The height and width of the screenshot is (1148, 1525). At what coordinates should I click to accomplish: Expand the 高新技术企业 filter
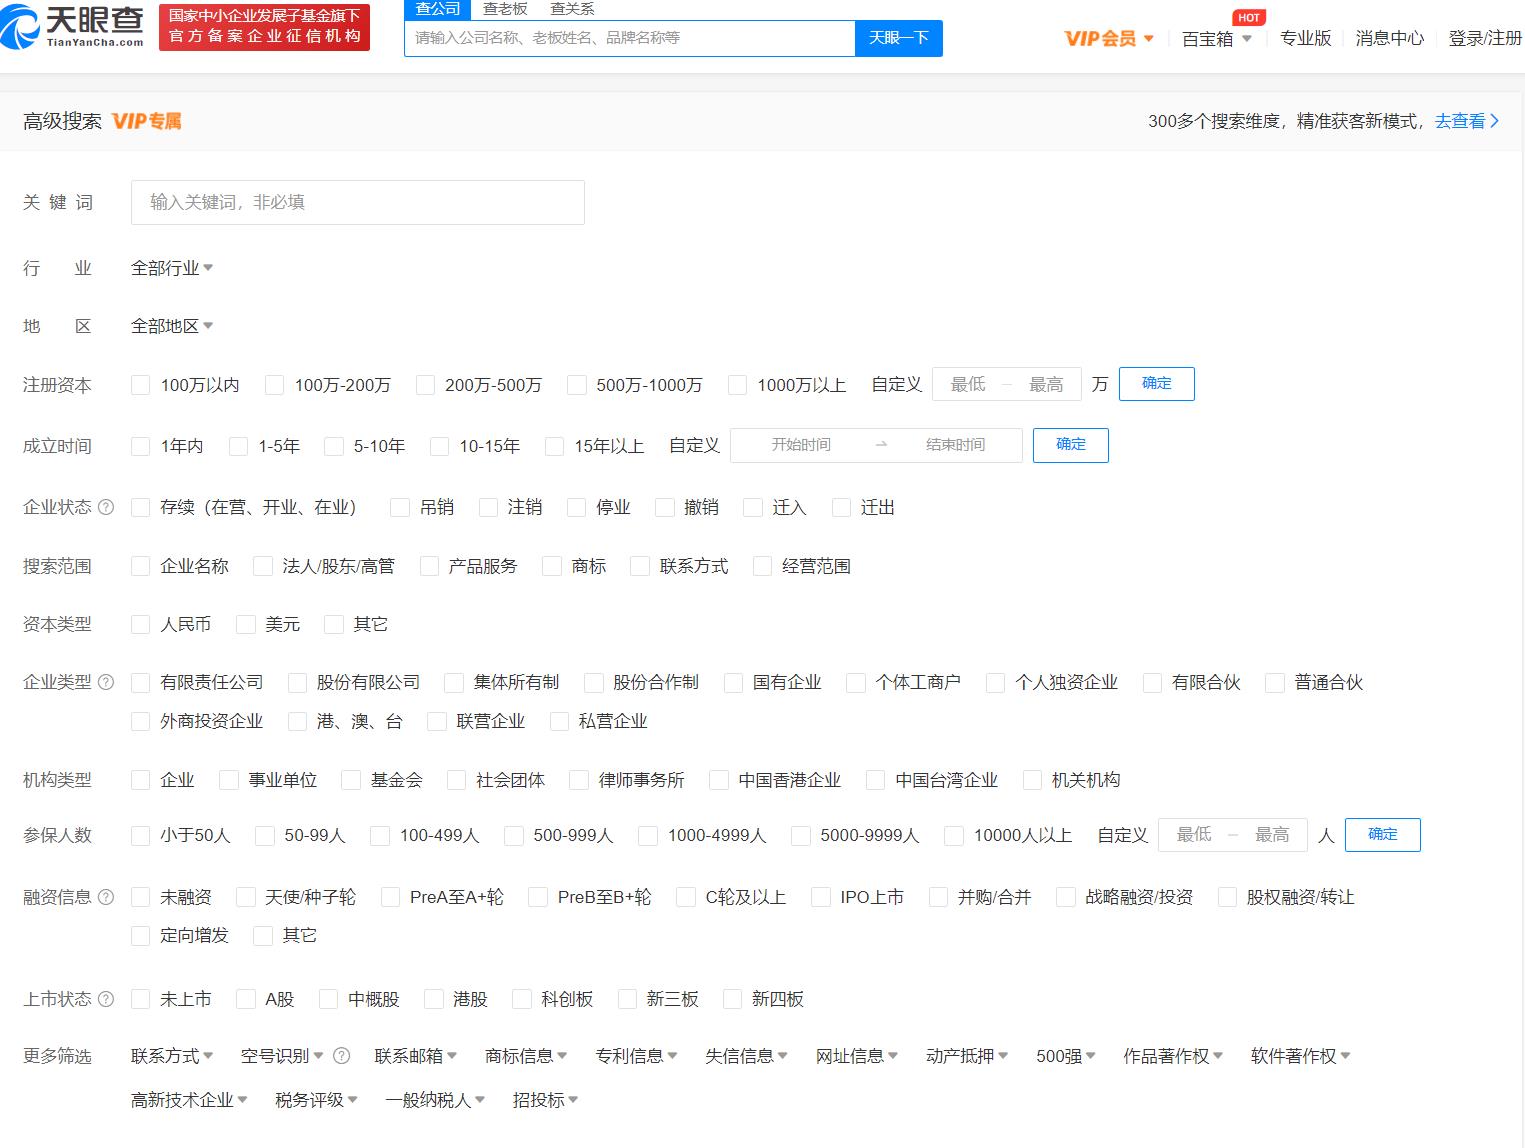[189, 1100]
